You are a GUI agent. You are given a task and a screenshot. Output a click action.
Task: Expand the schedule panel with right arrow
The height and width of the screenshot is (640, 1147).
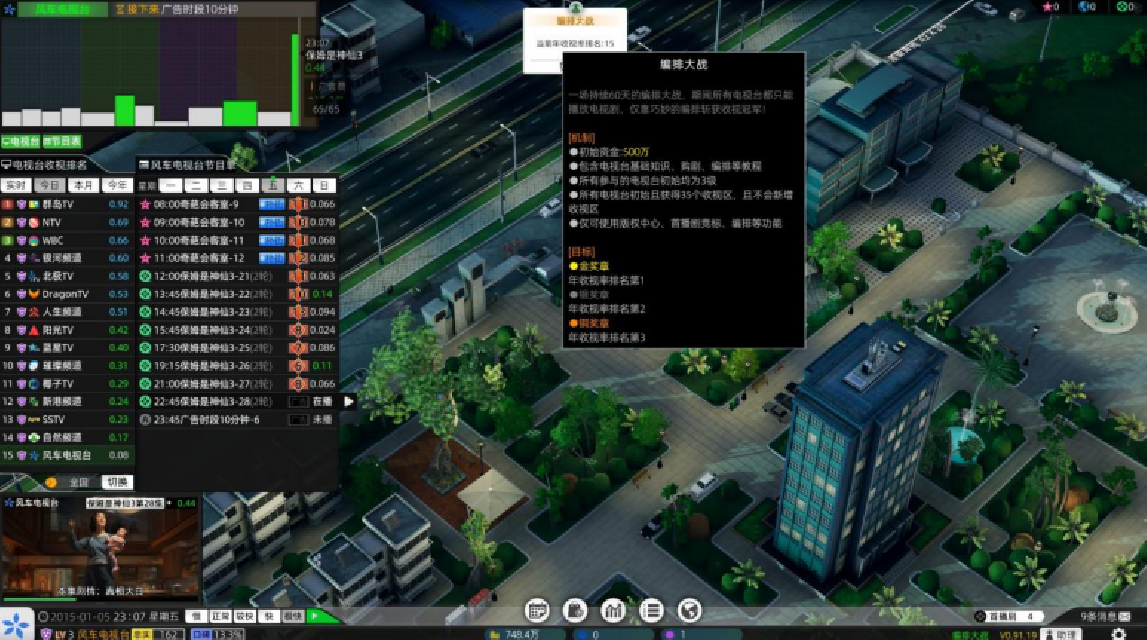tap(349, 401)
